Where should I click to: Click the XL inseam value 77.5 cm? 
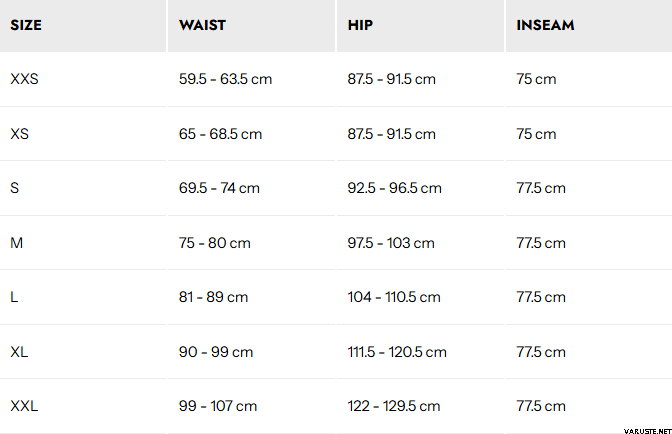click(x=541, y=352)
